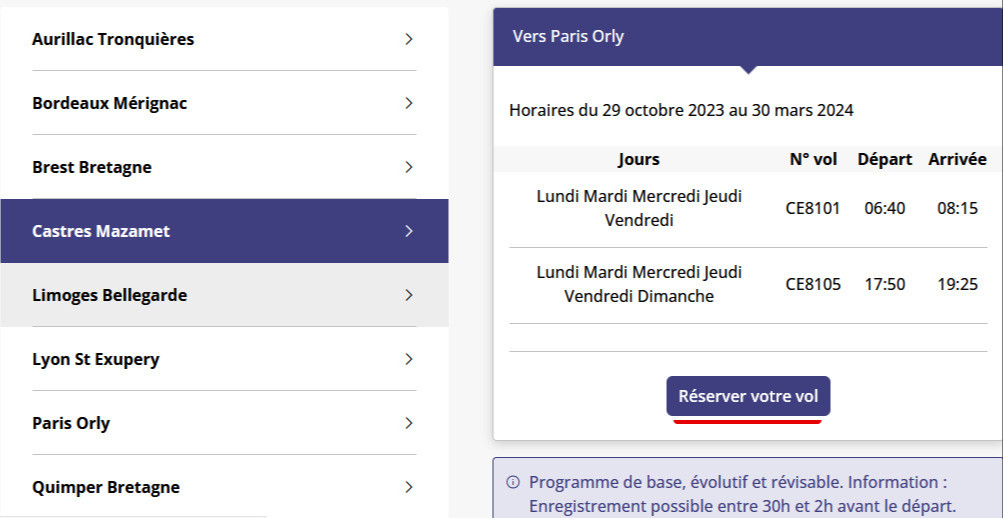1003x518 pixels.
Task: Click the info icon in the notice box
Action: point(513,482)
